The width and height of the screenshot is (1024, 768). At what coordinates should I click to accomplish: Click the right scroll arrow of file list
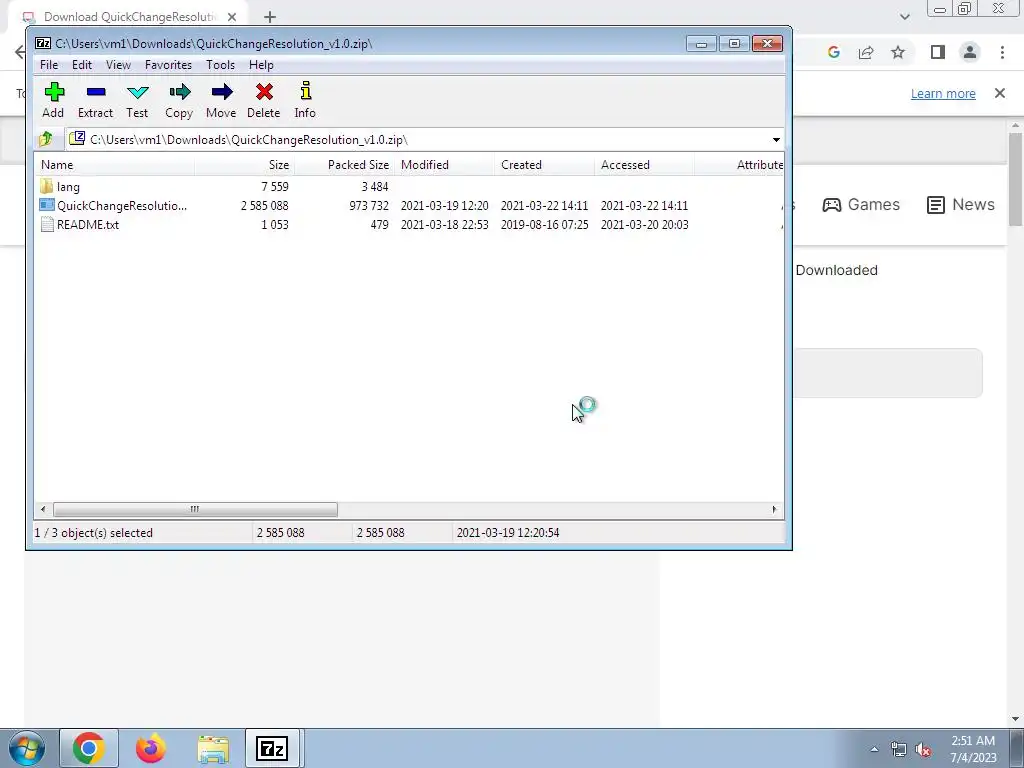click(775, 509)
